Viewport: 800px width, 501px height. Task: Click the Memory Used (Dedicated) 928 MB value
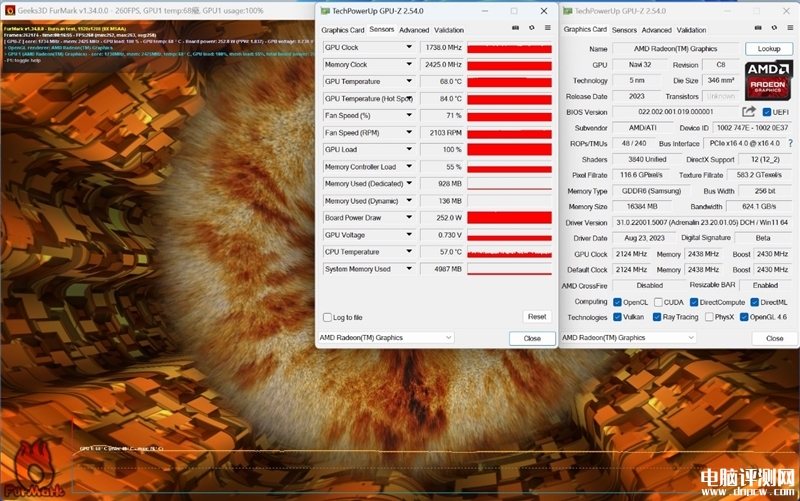coord(441,184)
